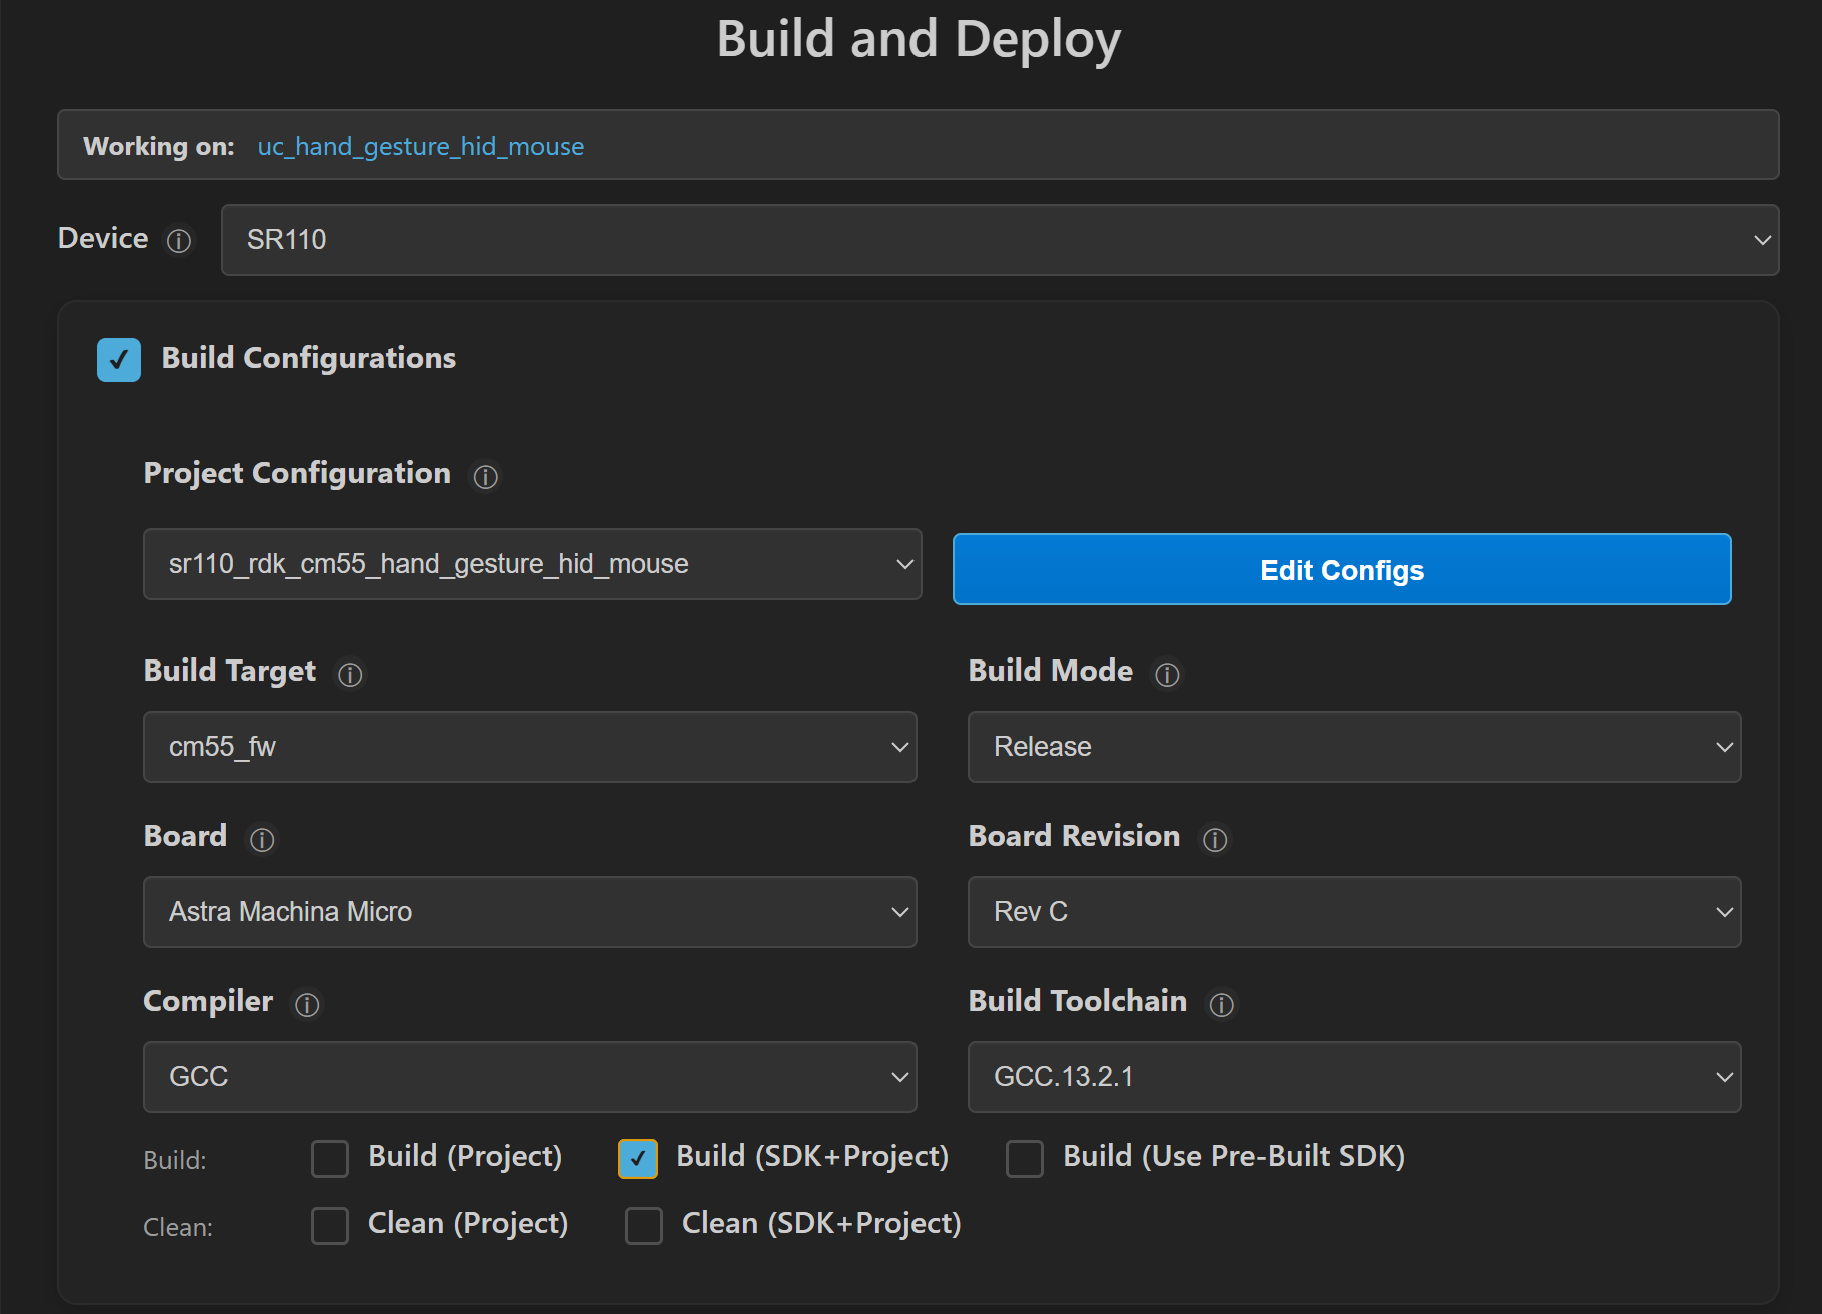Image resolution: width=1822 pixels, height=1314 pixels.
Task: Check the Clean (SDK+Project) checkbox
Action: click(644, 1225)
